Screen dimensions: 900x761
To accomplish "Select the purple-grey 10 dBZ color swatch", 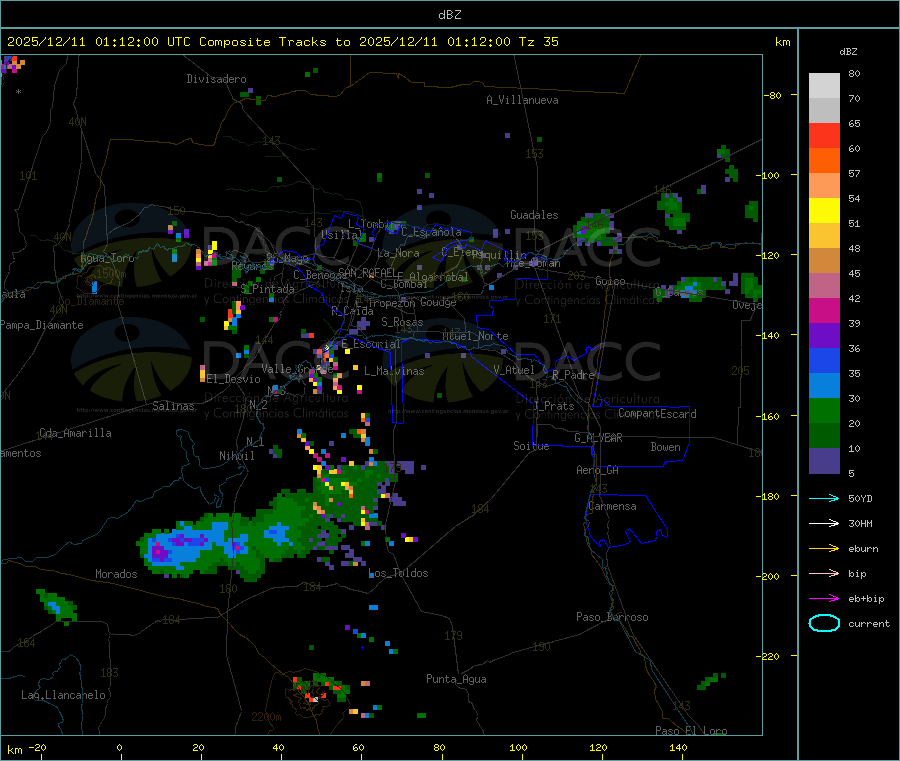I will click(824, 461).
